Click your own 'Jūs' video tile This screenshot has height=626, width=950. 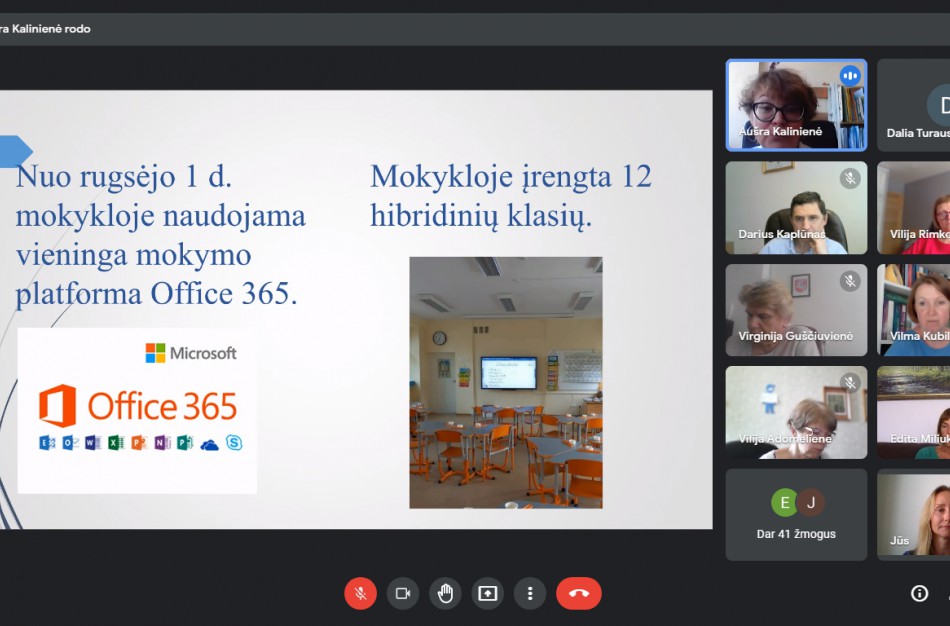tap(915, 515)
